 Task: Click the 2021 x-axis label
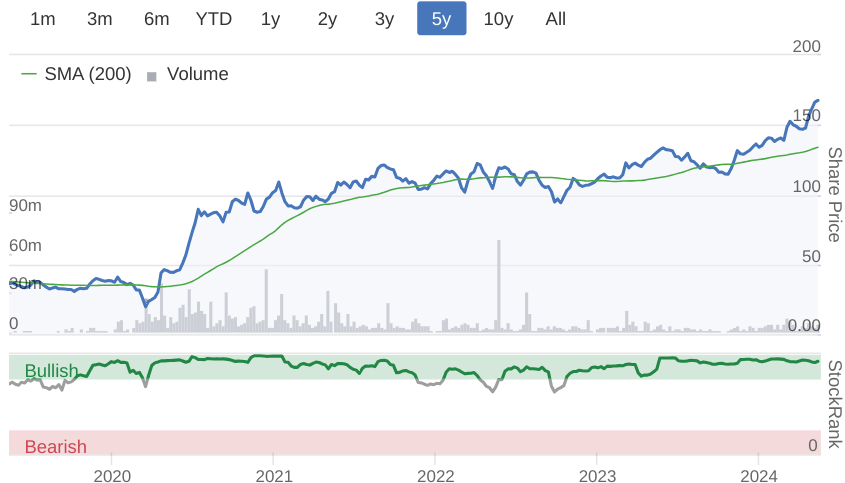pos(274,475)
